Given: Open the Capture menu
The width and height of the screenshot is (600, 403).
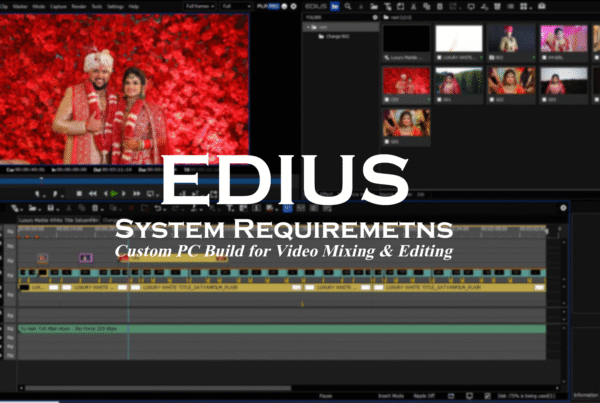Looking at the screenshot, I should pos(58,7).
